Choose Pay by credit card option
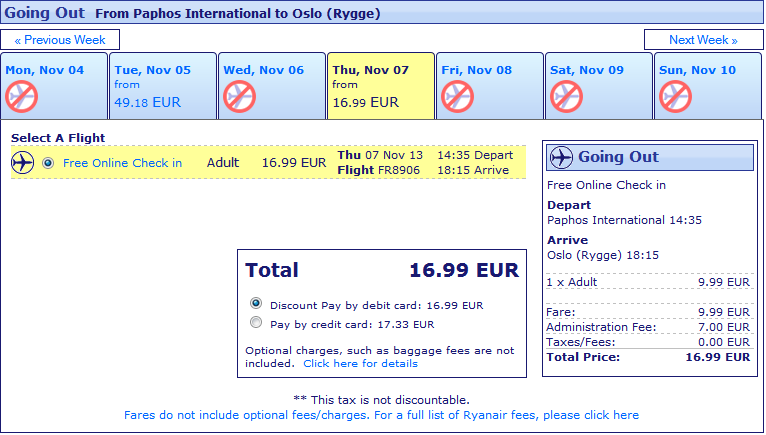This screenshot has height=435, width=766. tap(256, 323)
